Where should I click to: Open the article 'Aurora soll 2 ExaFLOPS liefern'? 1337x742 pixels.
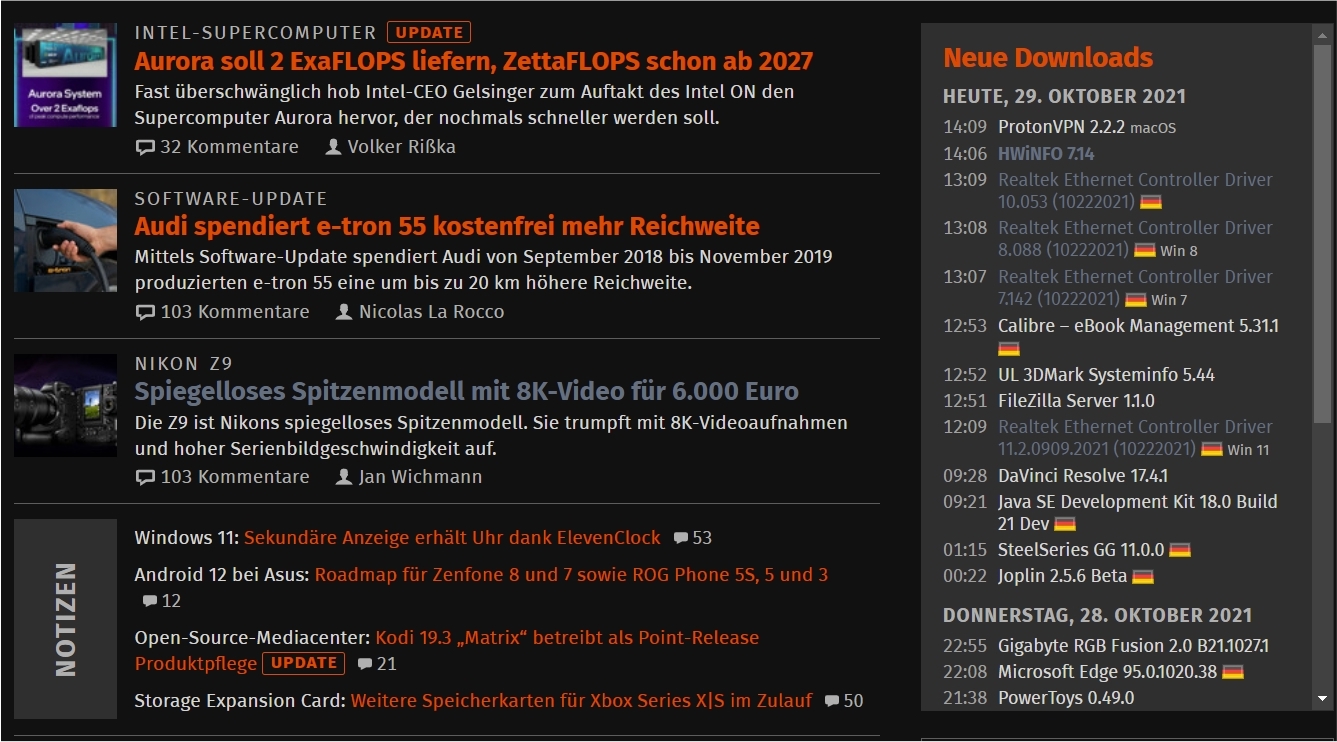tap(473, 60)
